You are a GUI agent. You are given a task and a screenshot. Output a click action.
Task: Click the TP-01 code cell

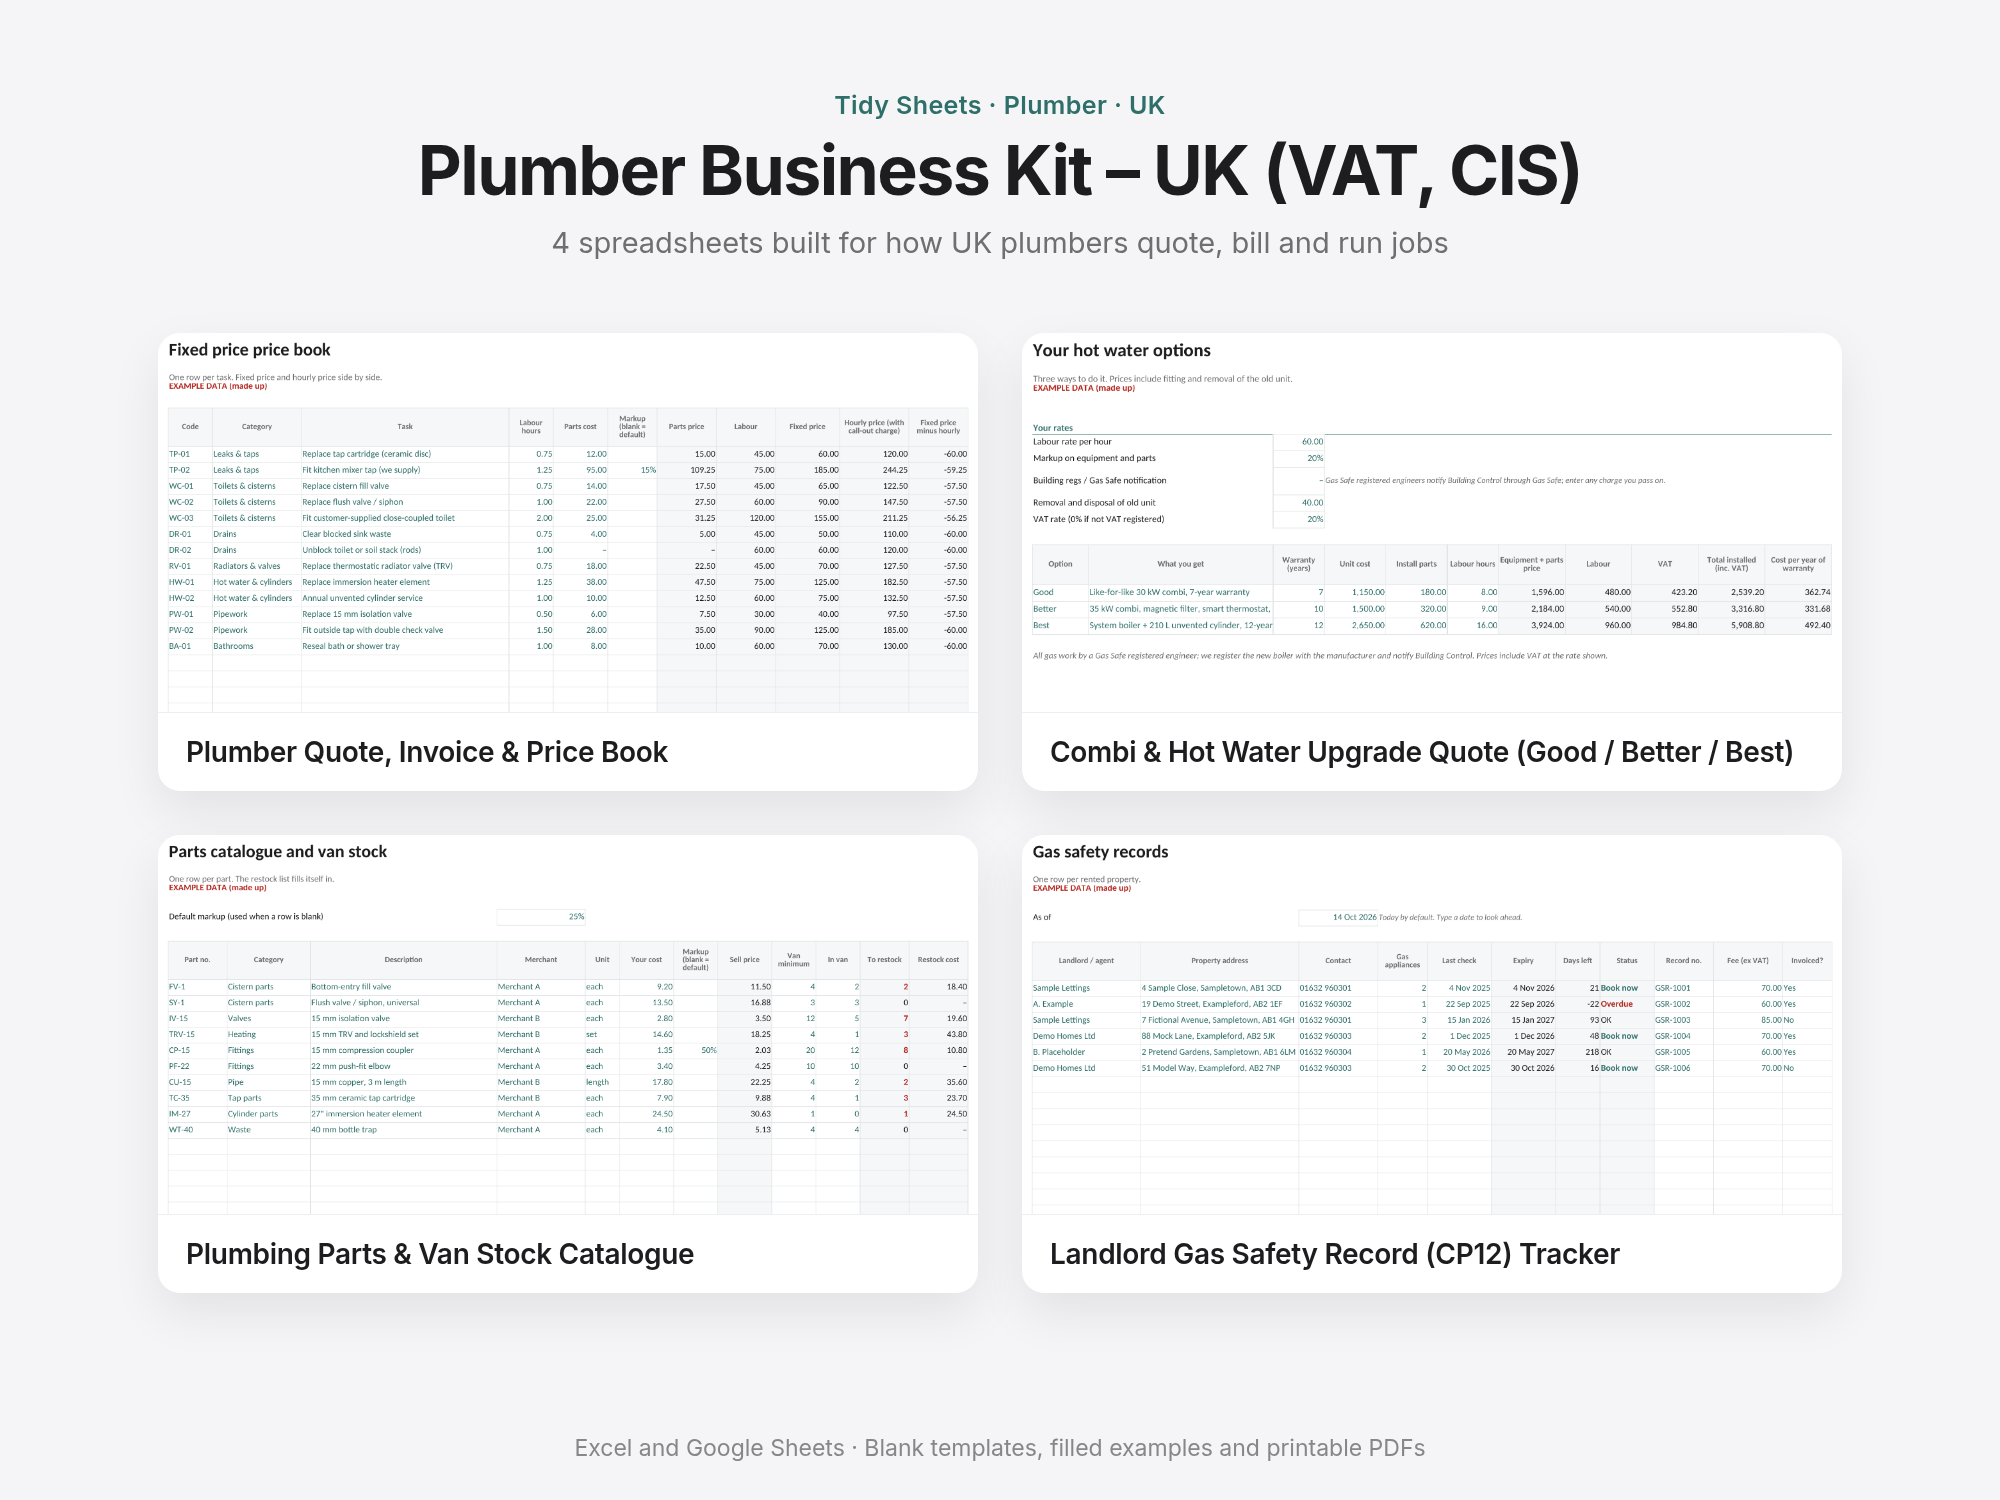click(190, 454)
